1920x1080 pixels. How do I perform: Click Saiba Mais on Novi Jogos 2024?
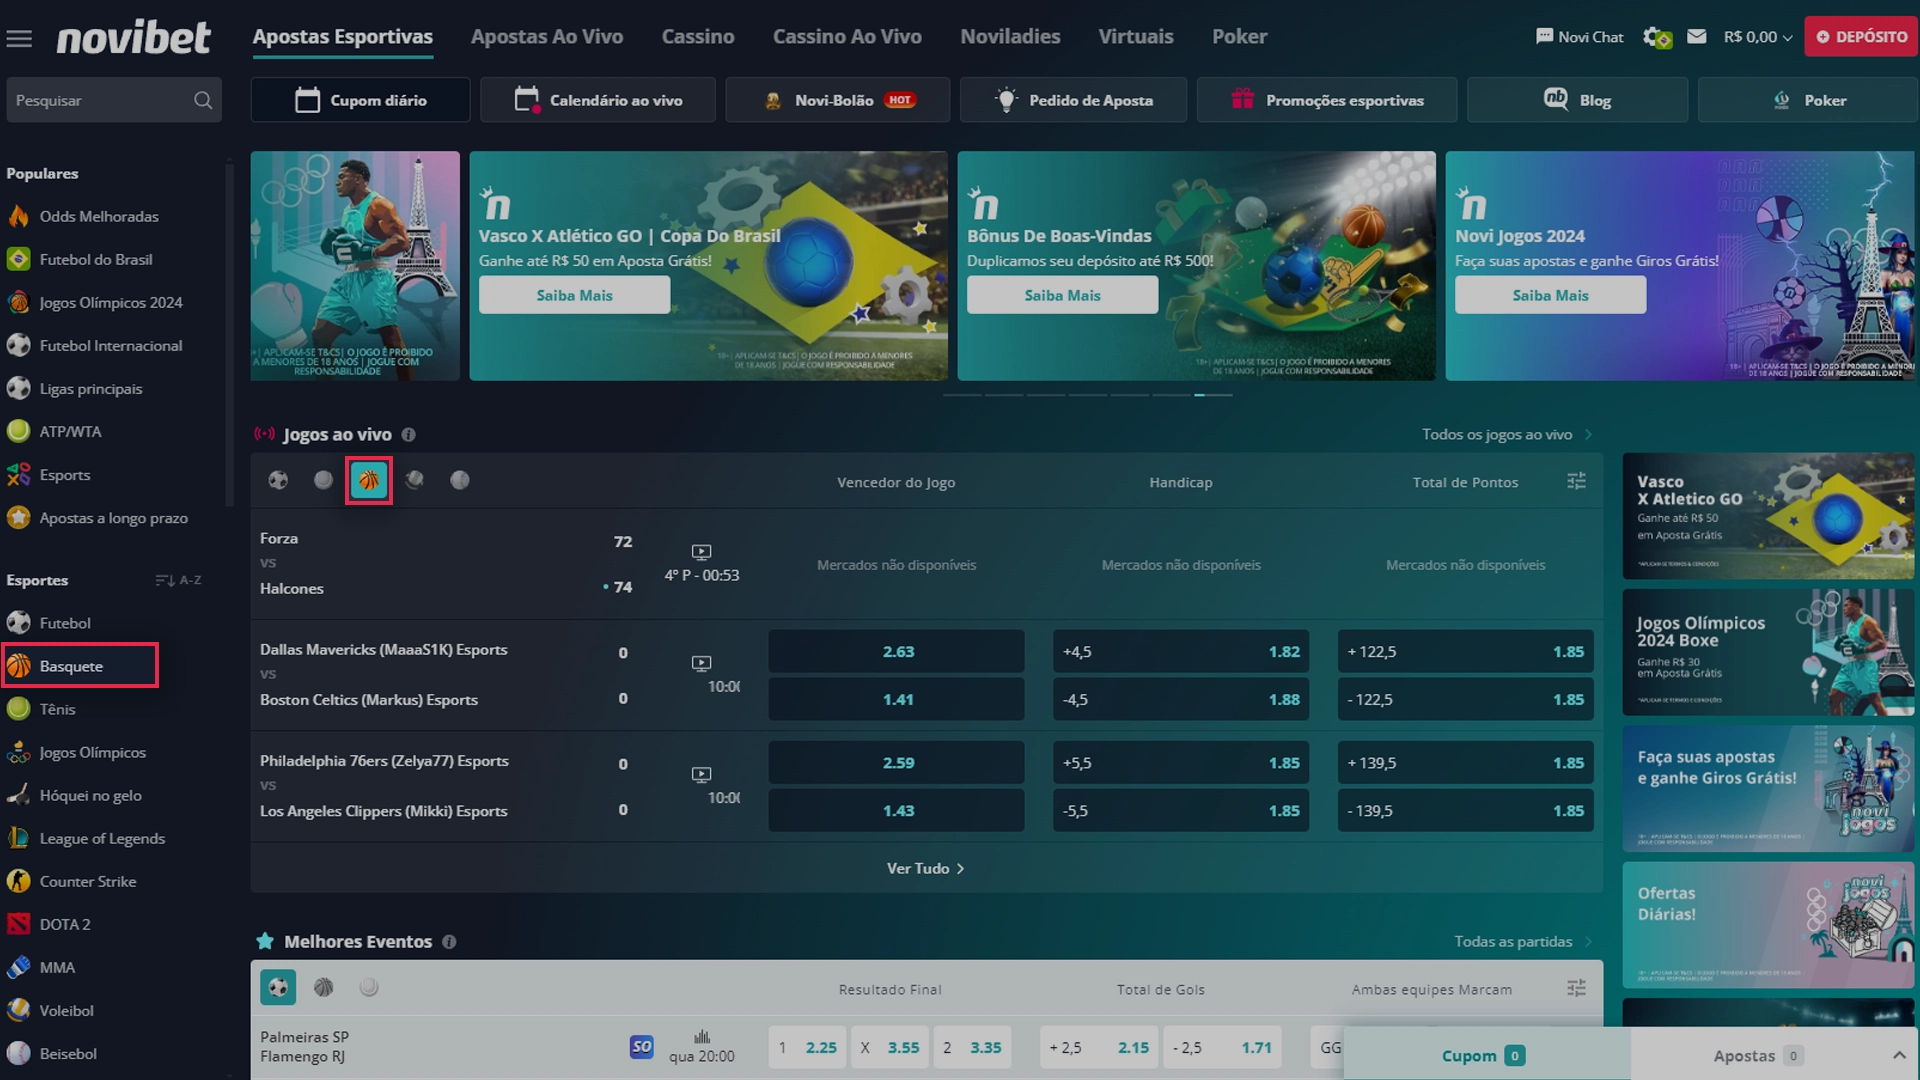click(x=1550, y=295)
